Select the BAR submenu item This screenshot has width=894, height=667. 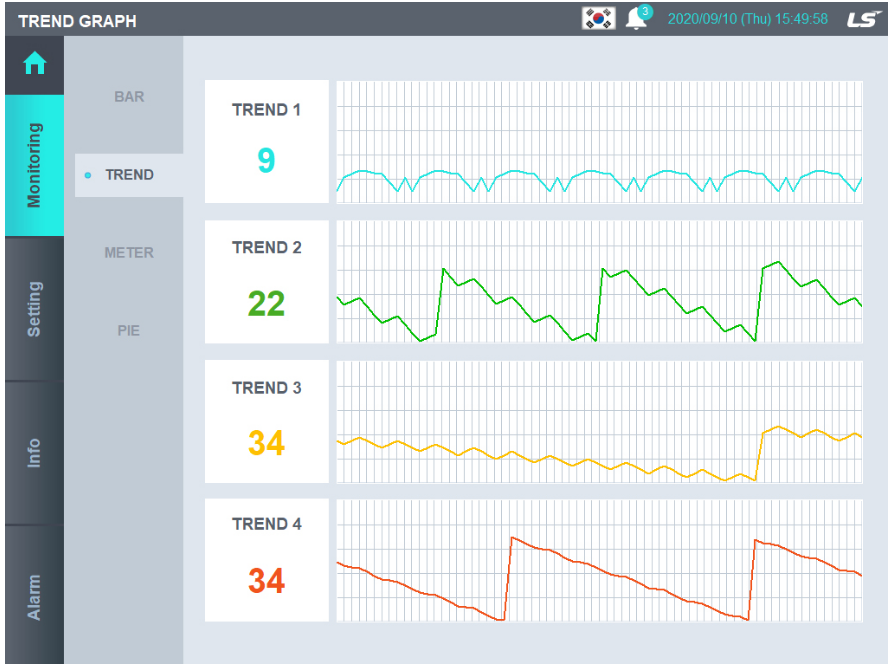[x=129, y=97]
